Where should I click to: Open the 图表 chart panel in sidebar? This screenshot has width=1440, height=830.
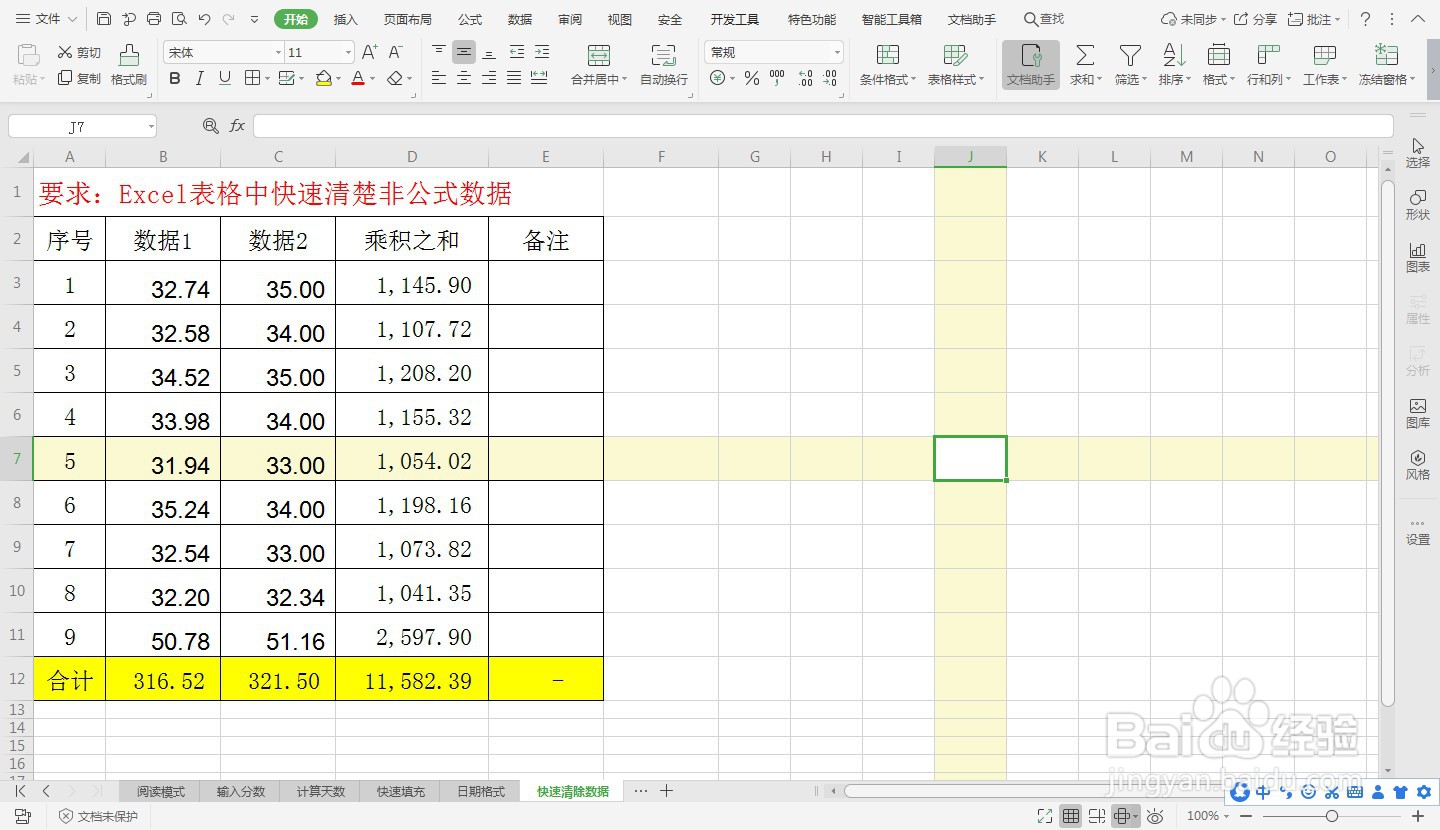coord(1417,258)
